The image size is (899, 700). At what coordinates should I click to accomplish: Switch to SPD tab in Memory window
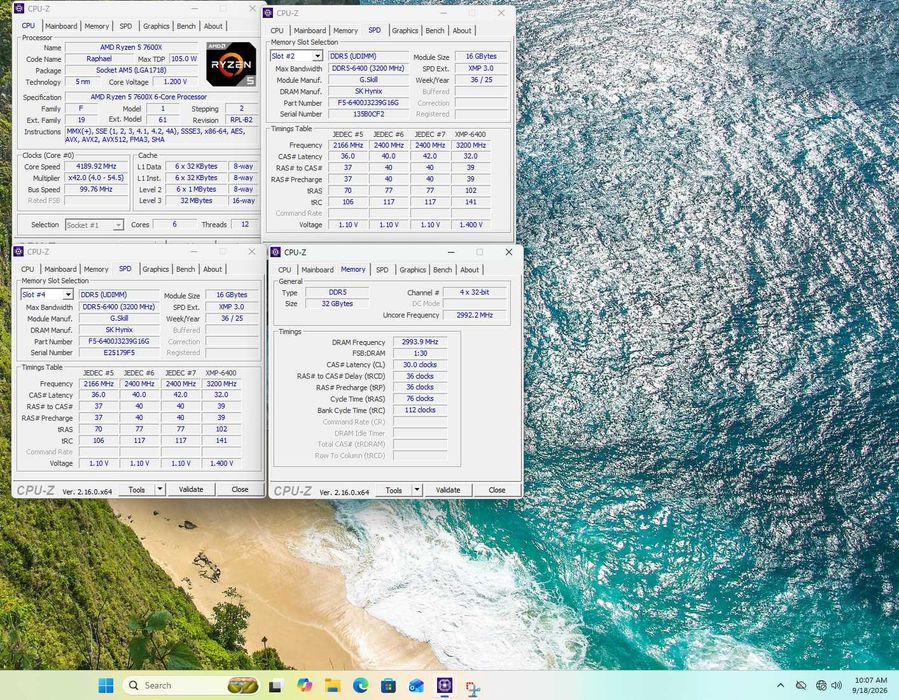tap(382, 269)
